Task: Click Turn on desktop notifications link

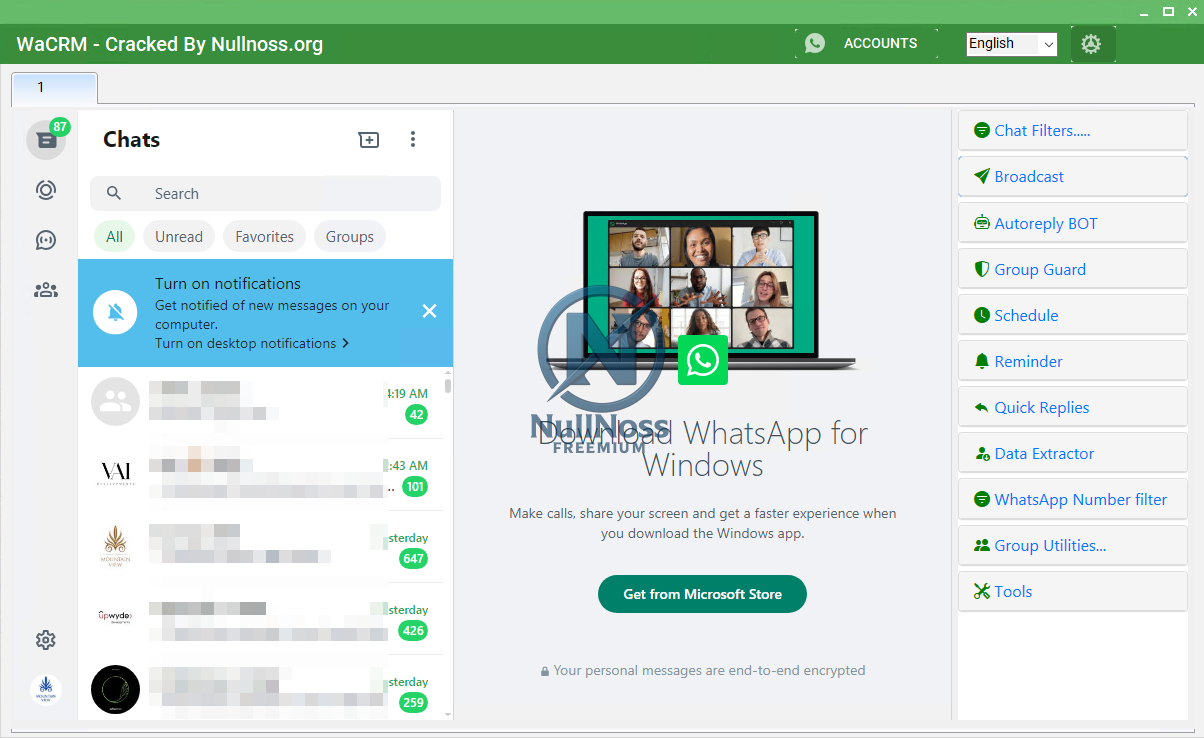Action: point(251,343)
